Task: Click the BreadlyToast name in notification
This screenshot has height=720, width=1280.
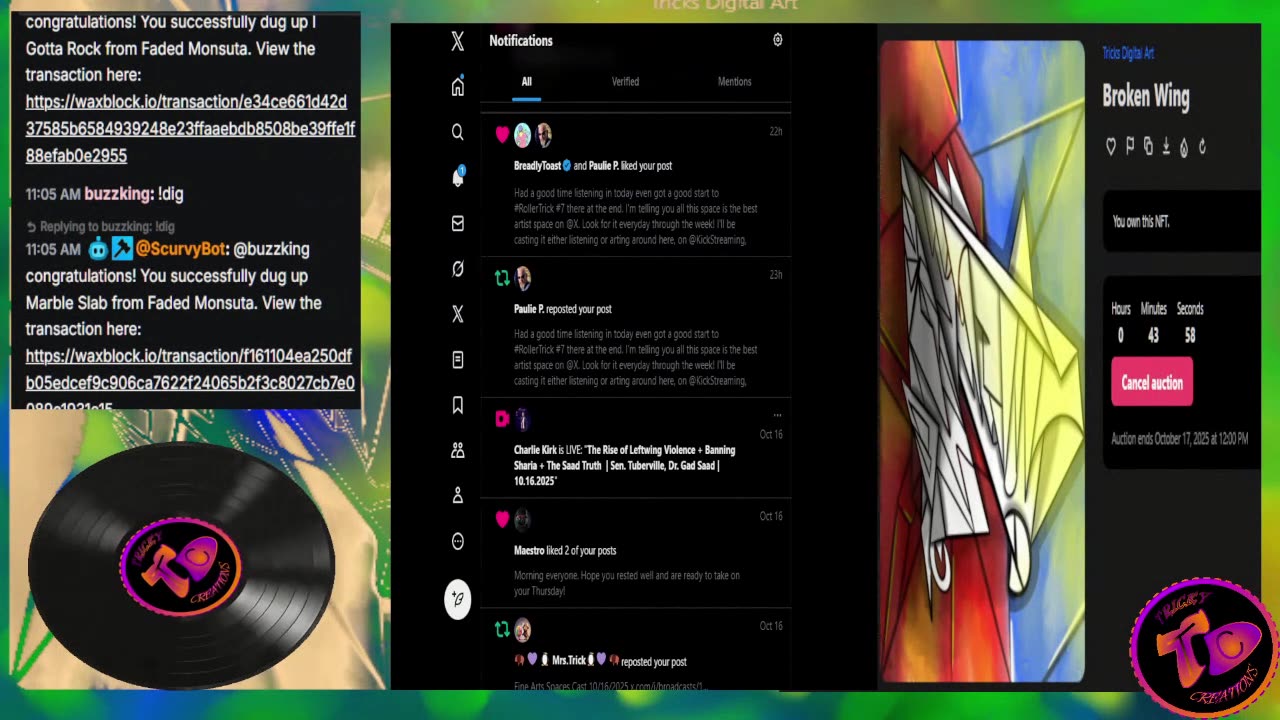Action: click(538, 166)
